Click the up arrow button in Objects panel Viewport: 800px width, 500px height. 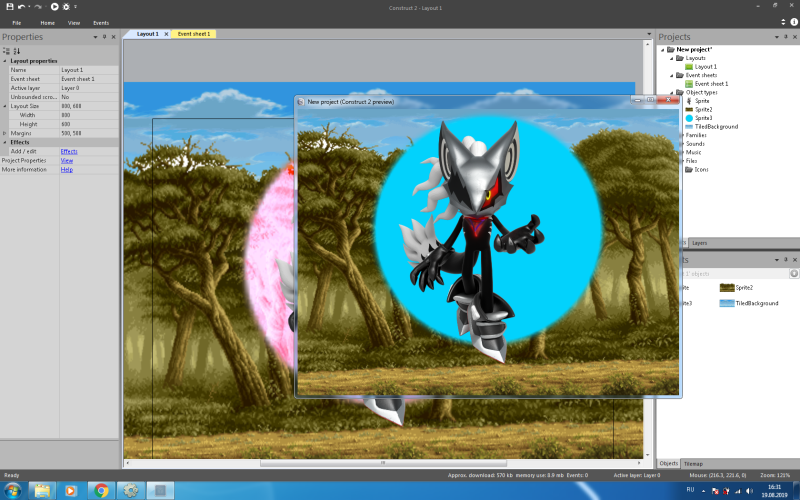click(794, 274)
